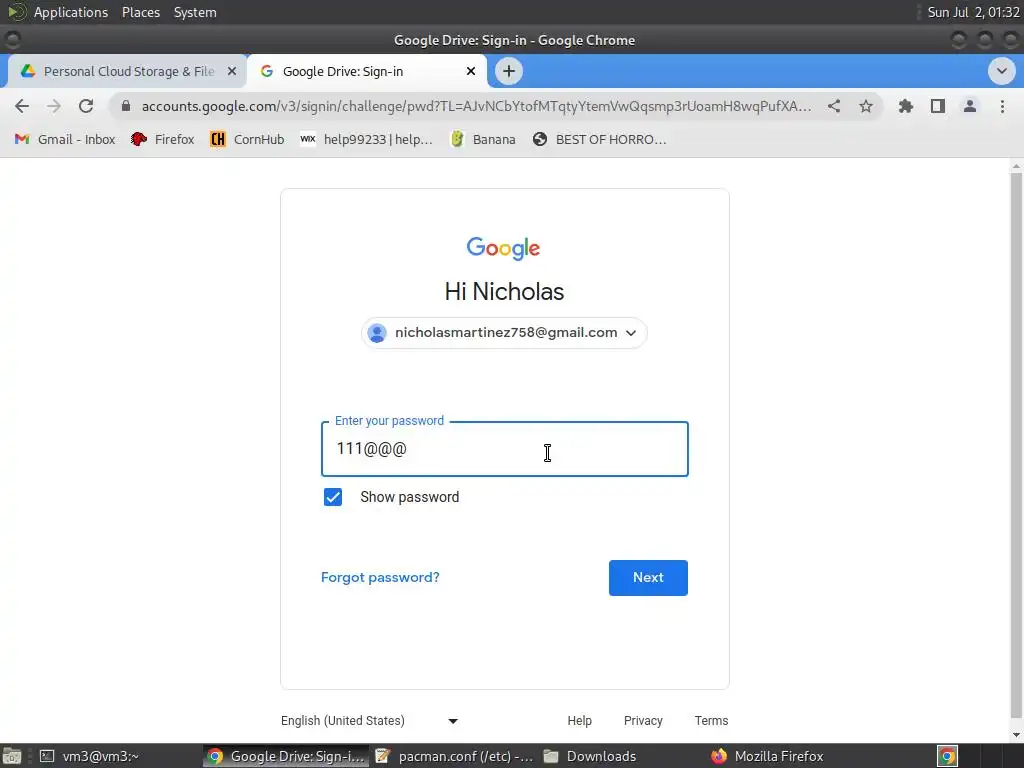Click the address bar URL

pos(476,106)
